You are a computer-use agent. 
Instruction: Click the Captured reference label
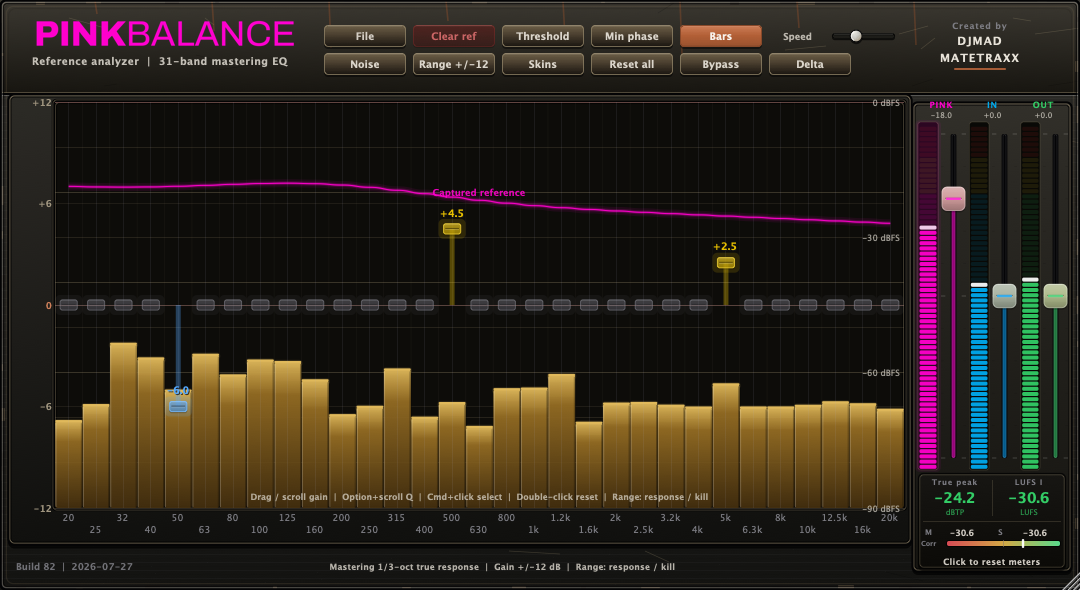tap(479, 193)
